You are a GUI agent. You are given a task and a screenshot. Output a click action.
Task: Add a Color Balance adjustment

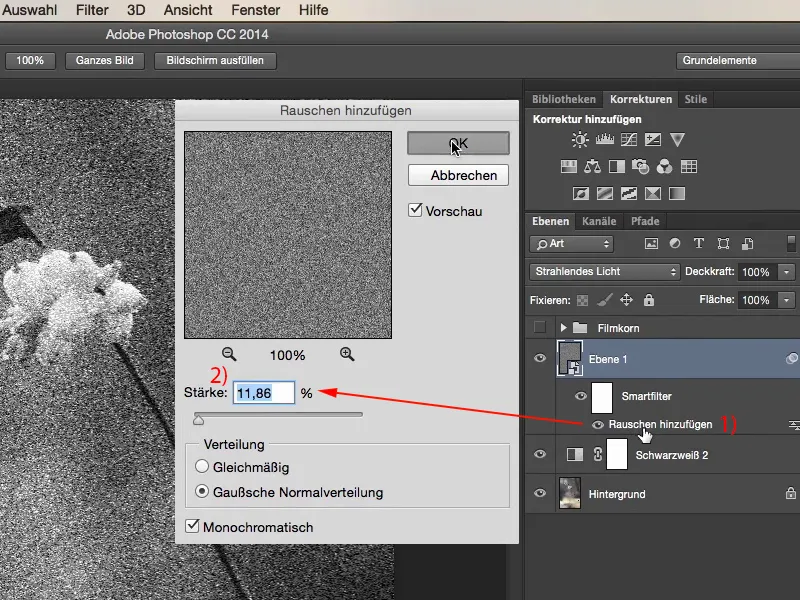pos(592,166)
